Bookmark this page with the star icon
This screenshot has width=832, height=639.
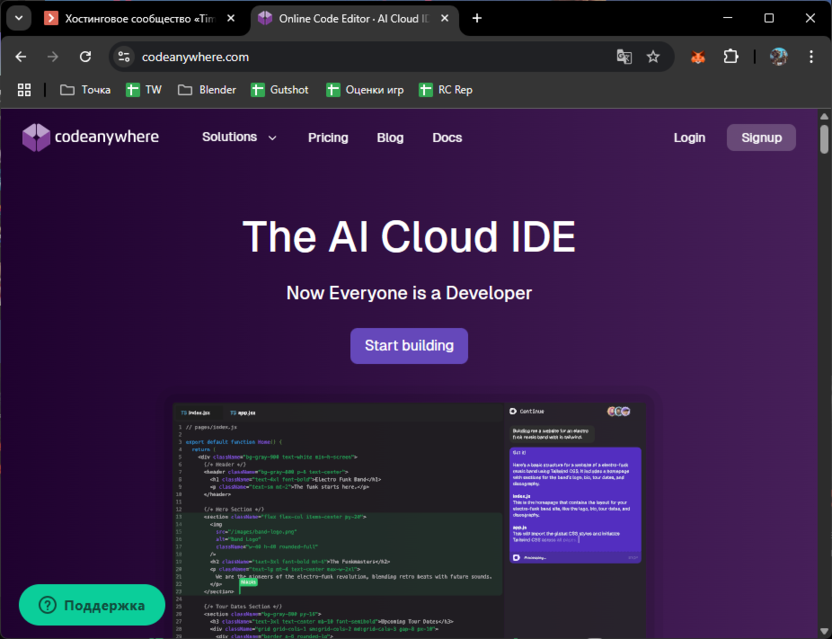[x=653, y=57]
